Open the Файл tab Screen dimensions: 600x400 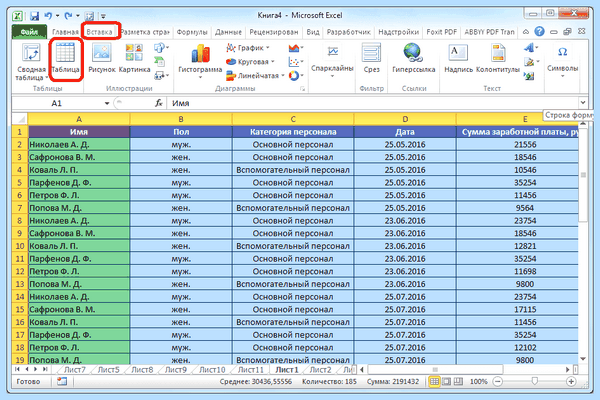pos(29,32)
